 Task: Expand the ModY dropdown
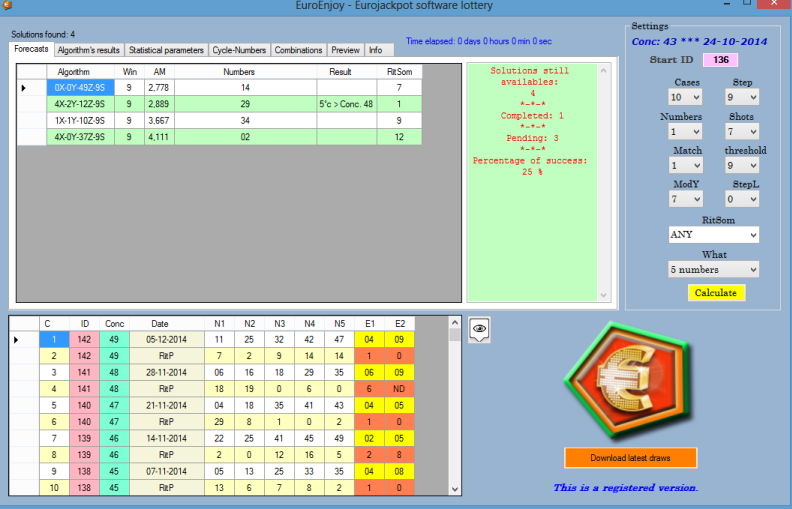pyautogui.click(x=685, y=199)
